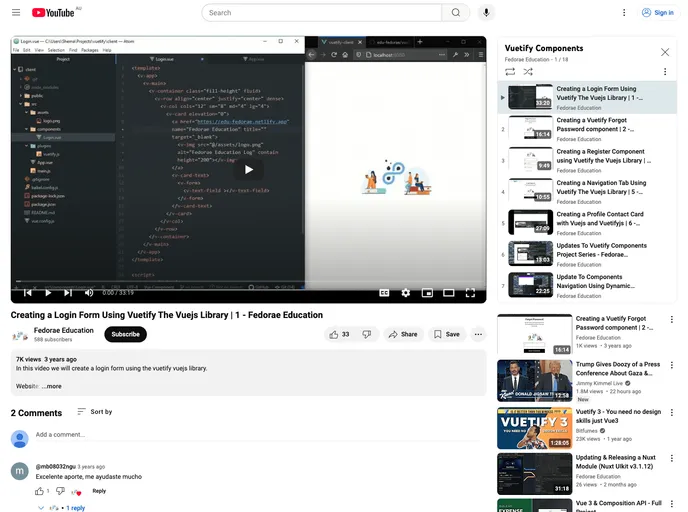Subscribe to Fedorae Education
The height and width of the screenshot is (512, 688).
pos(125,334)
